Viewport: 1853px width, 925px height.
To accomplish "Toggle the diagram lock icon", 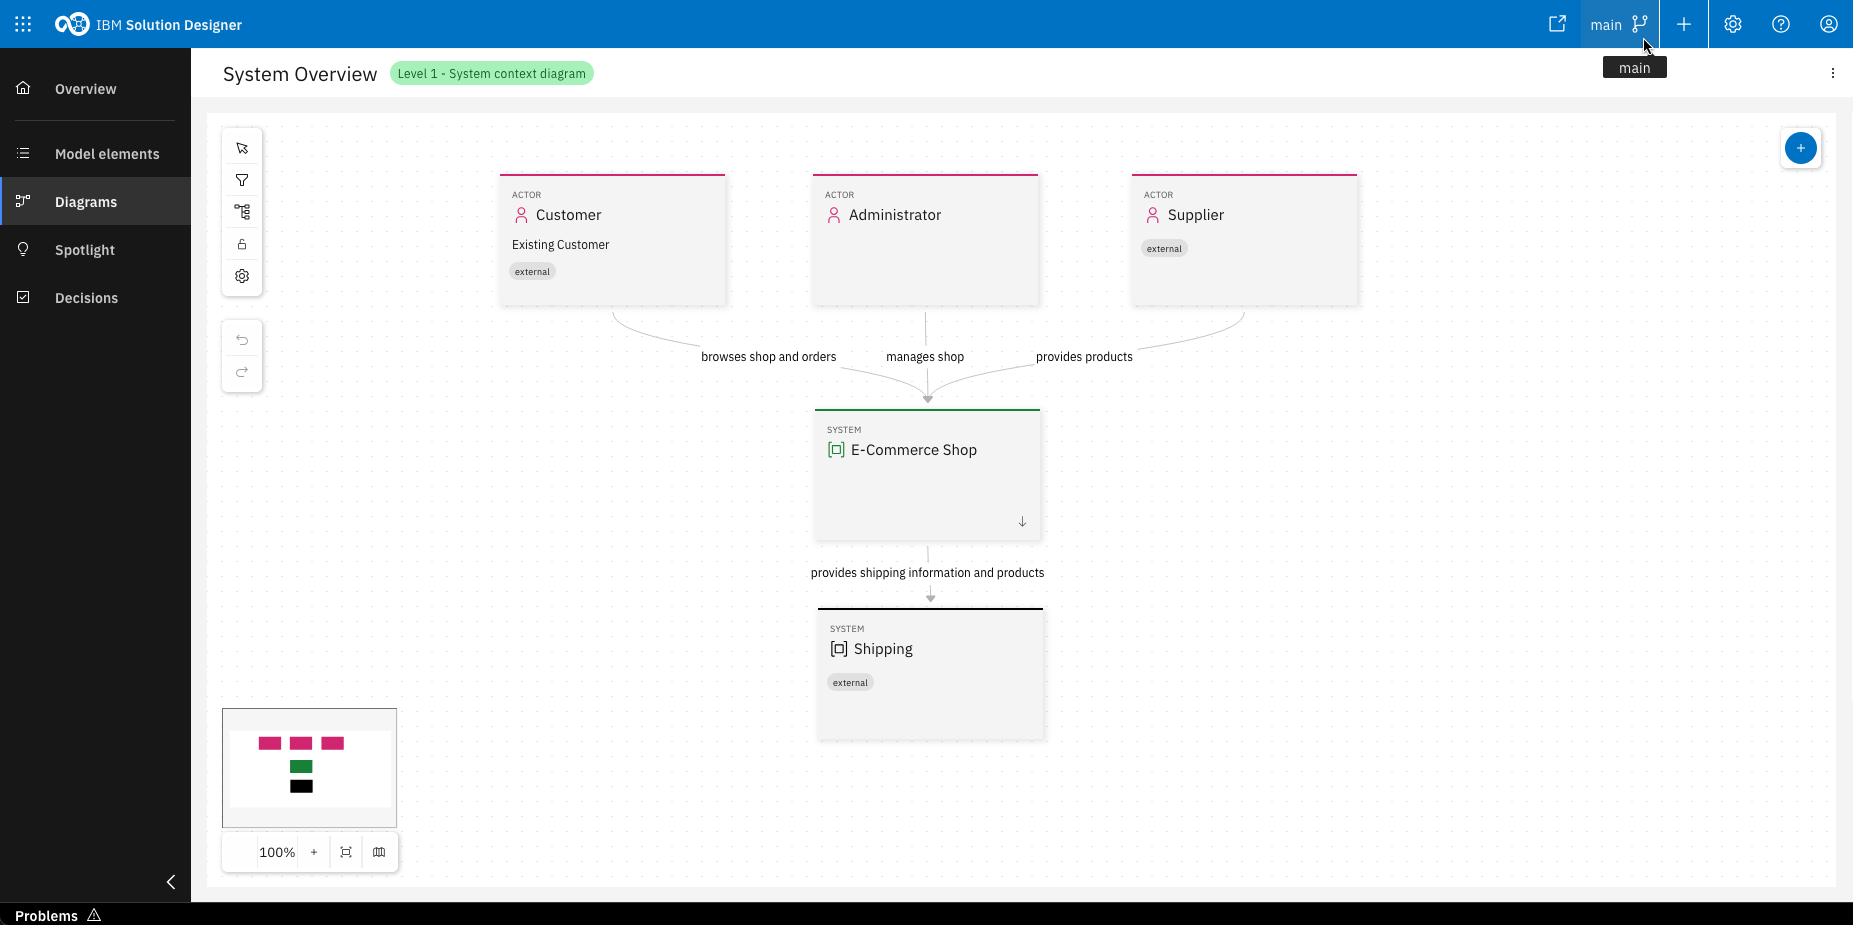I will 242,244.
